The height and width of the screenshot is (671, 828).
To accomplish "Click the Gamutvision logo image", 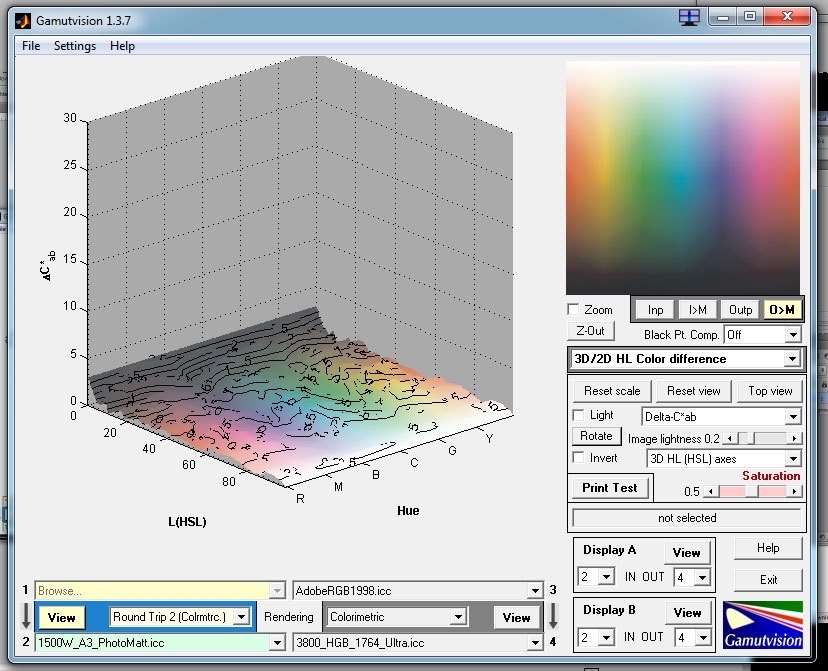I will (763, 625).
